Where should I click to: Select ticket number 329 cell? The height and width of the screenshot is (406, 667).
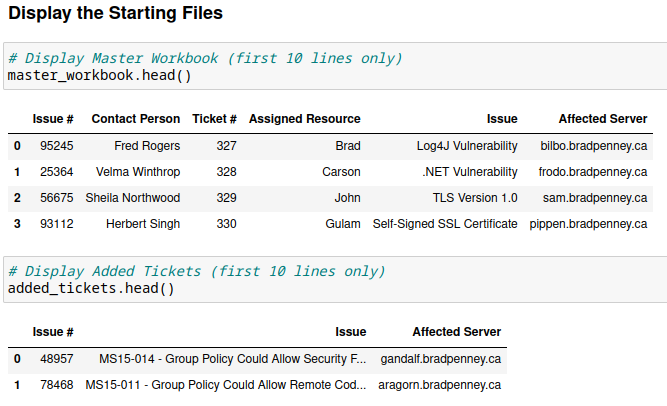pyautogui.click(x=226, y=198)
